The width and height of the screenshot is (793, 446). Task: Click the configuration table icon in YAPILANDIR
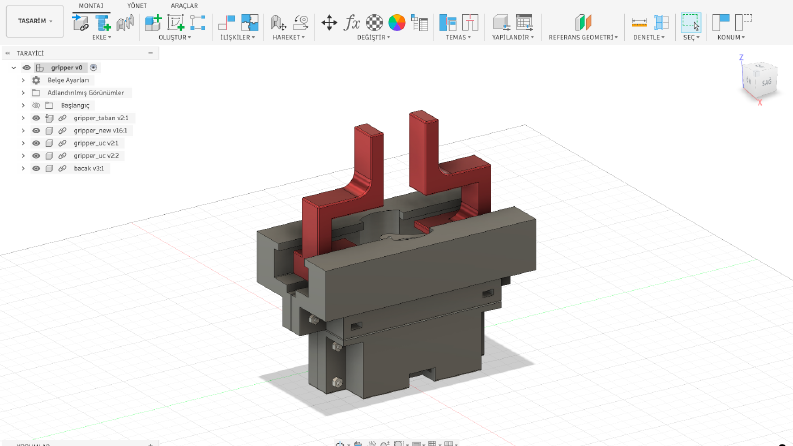pyautogui.click(x=524, y=23)
